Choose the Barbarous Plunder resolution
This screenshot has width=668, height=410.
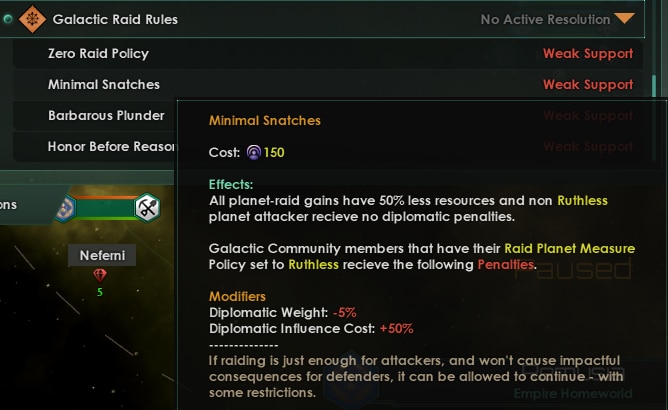click(107, 116)
